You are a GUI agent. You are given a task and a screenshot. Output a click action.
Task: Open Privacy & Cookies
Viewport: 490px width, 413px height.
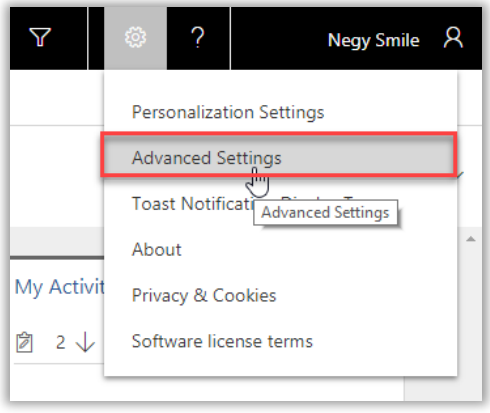coord(204,295)
